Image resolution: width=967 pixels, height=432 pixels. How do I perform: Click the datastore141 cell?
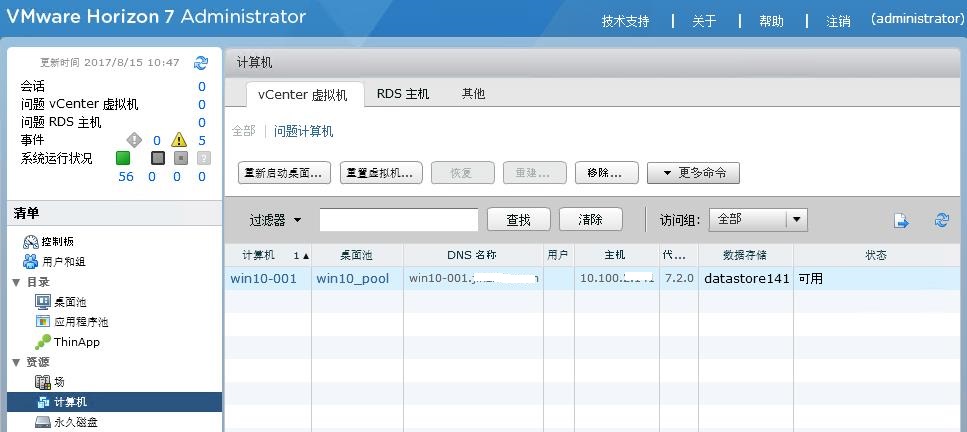coord(746,278)
